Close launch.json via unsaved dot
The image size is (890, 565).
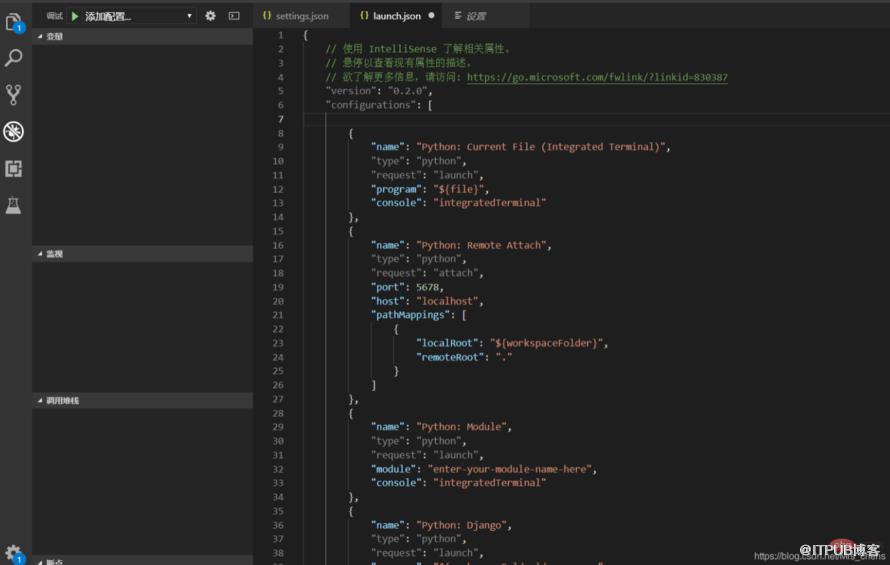tap(431, 16)
